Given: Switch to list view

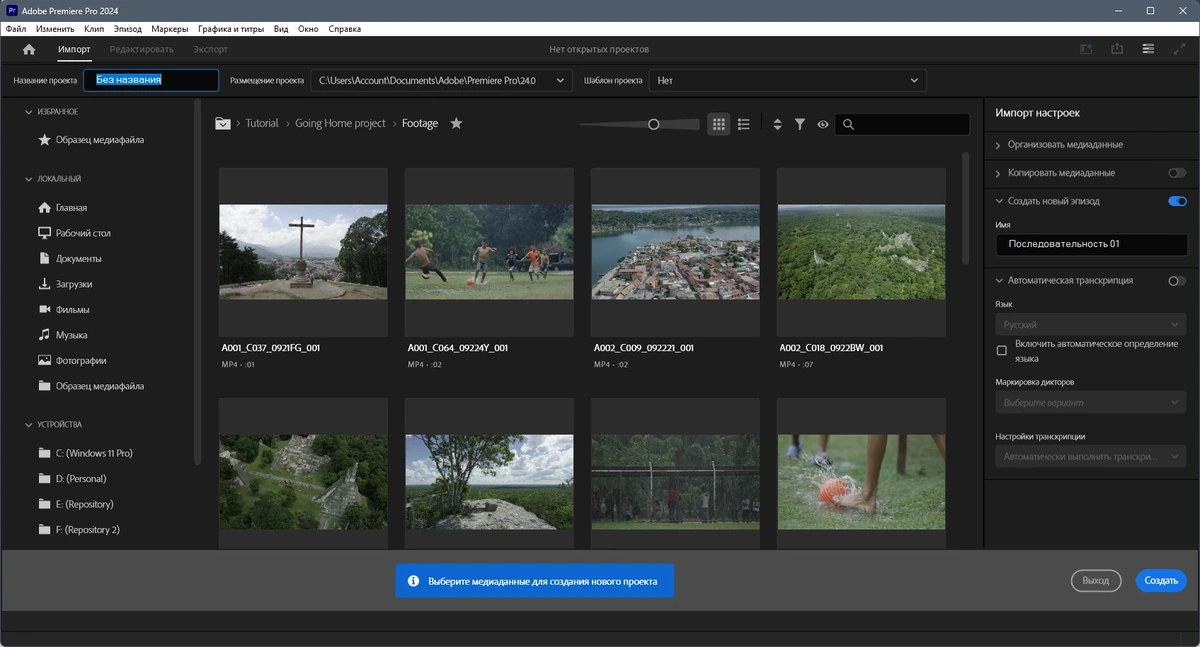Looking at the screenshot, I should coord(743,124).
